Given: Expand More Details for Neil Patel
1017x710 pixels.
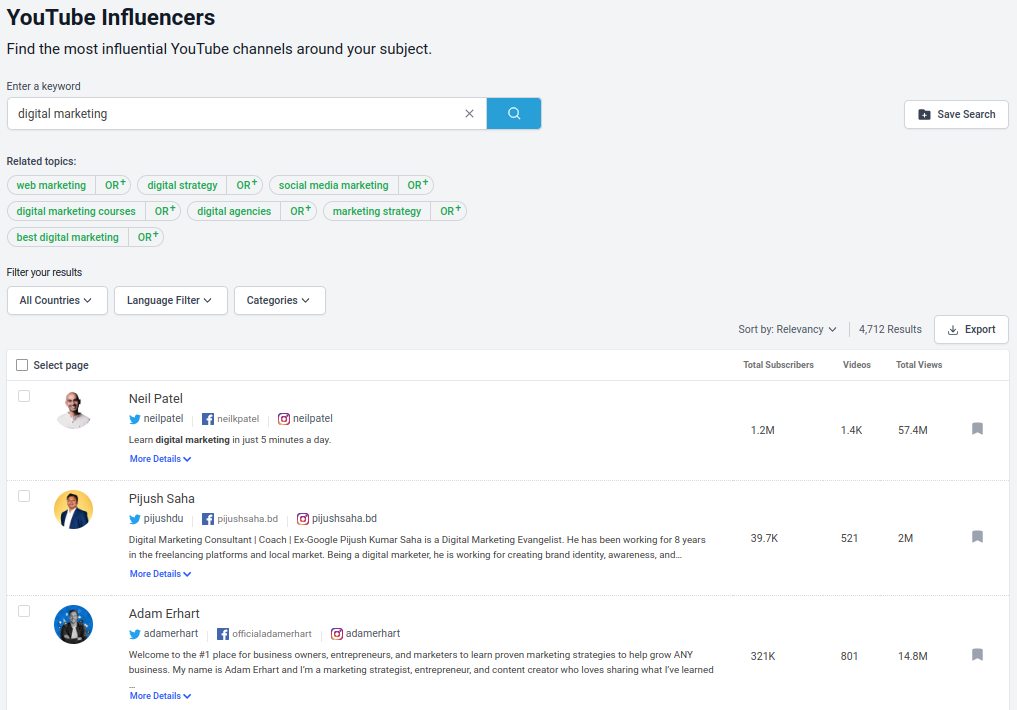Looking at the screenshot, I should [160, 458].
